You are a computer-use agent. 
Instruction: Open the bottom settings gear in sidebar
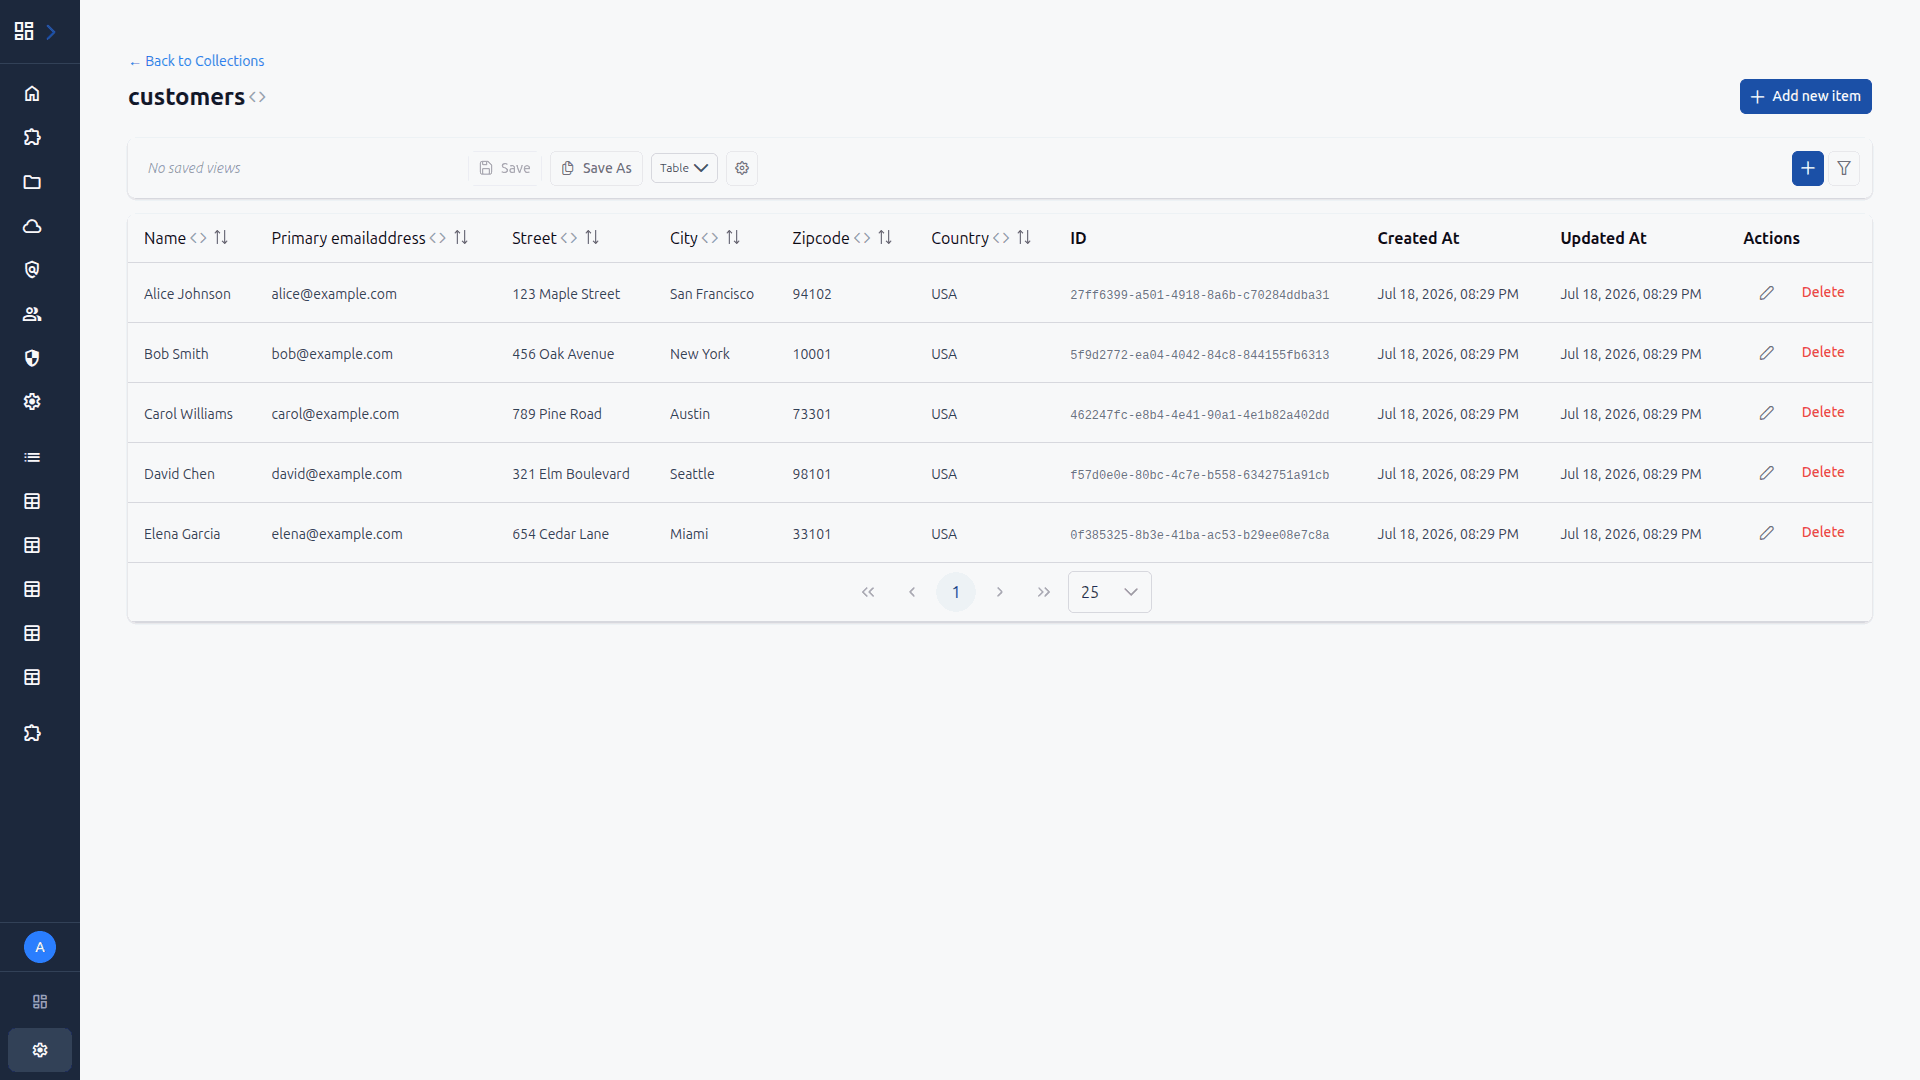(40, 1050)
